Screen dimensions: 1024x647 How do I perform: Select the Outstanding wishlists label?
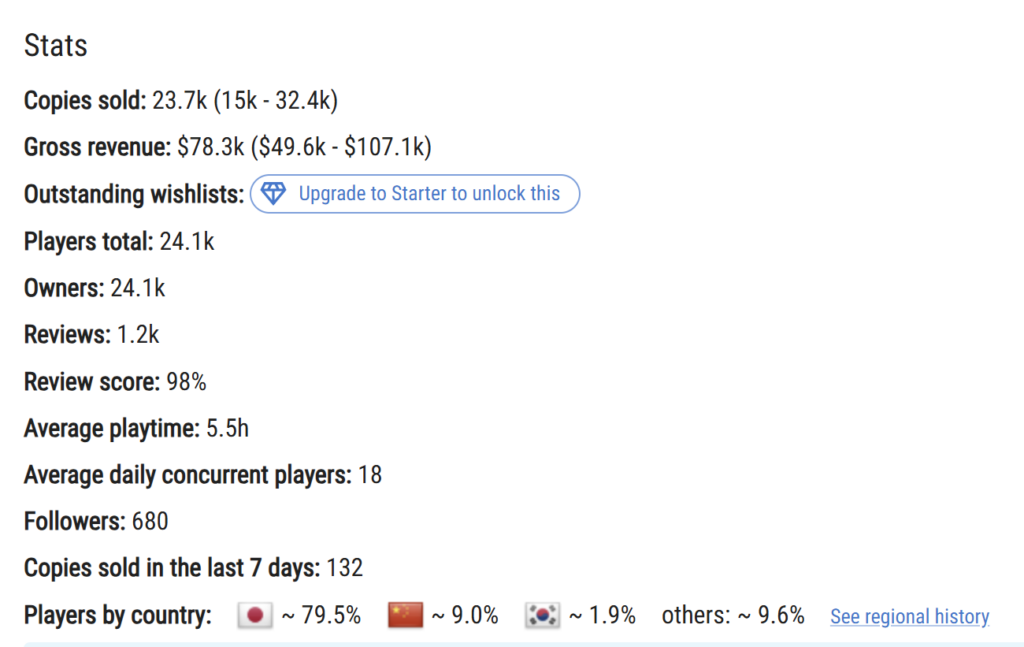click(x=134, y=195)
